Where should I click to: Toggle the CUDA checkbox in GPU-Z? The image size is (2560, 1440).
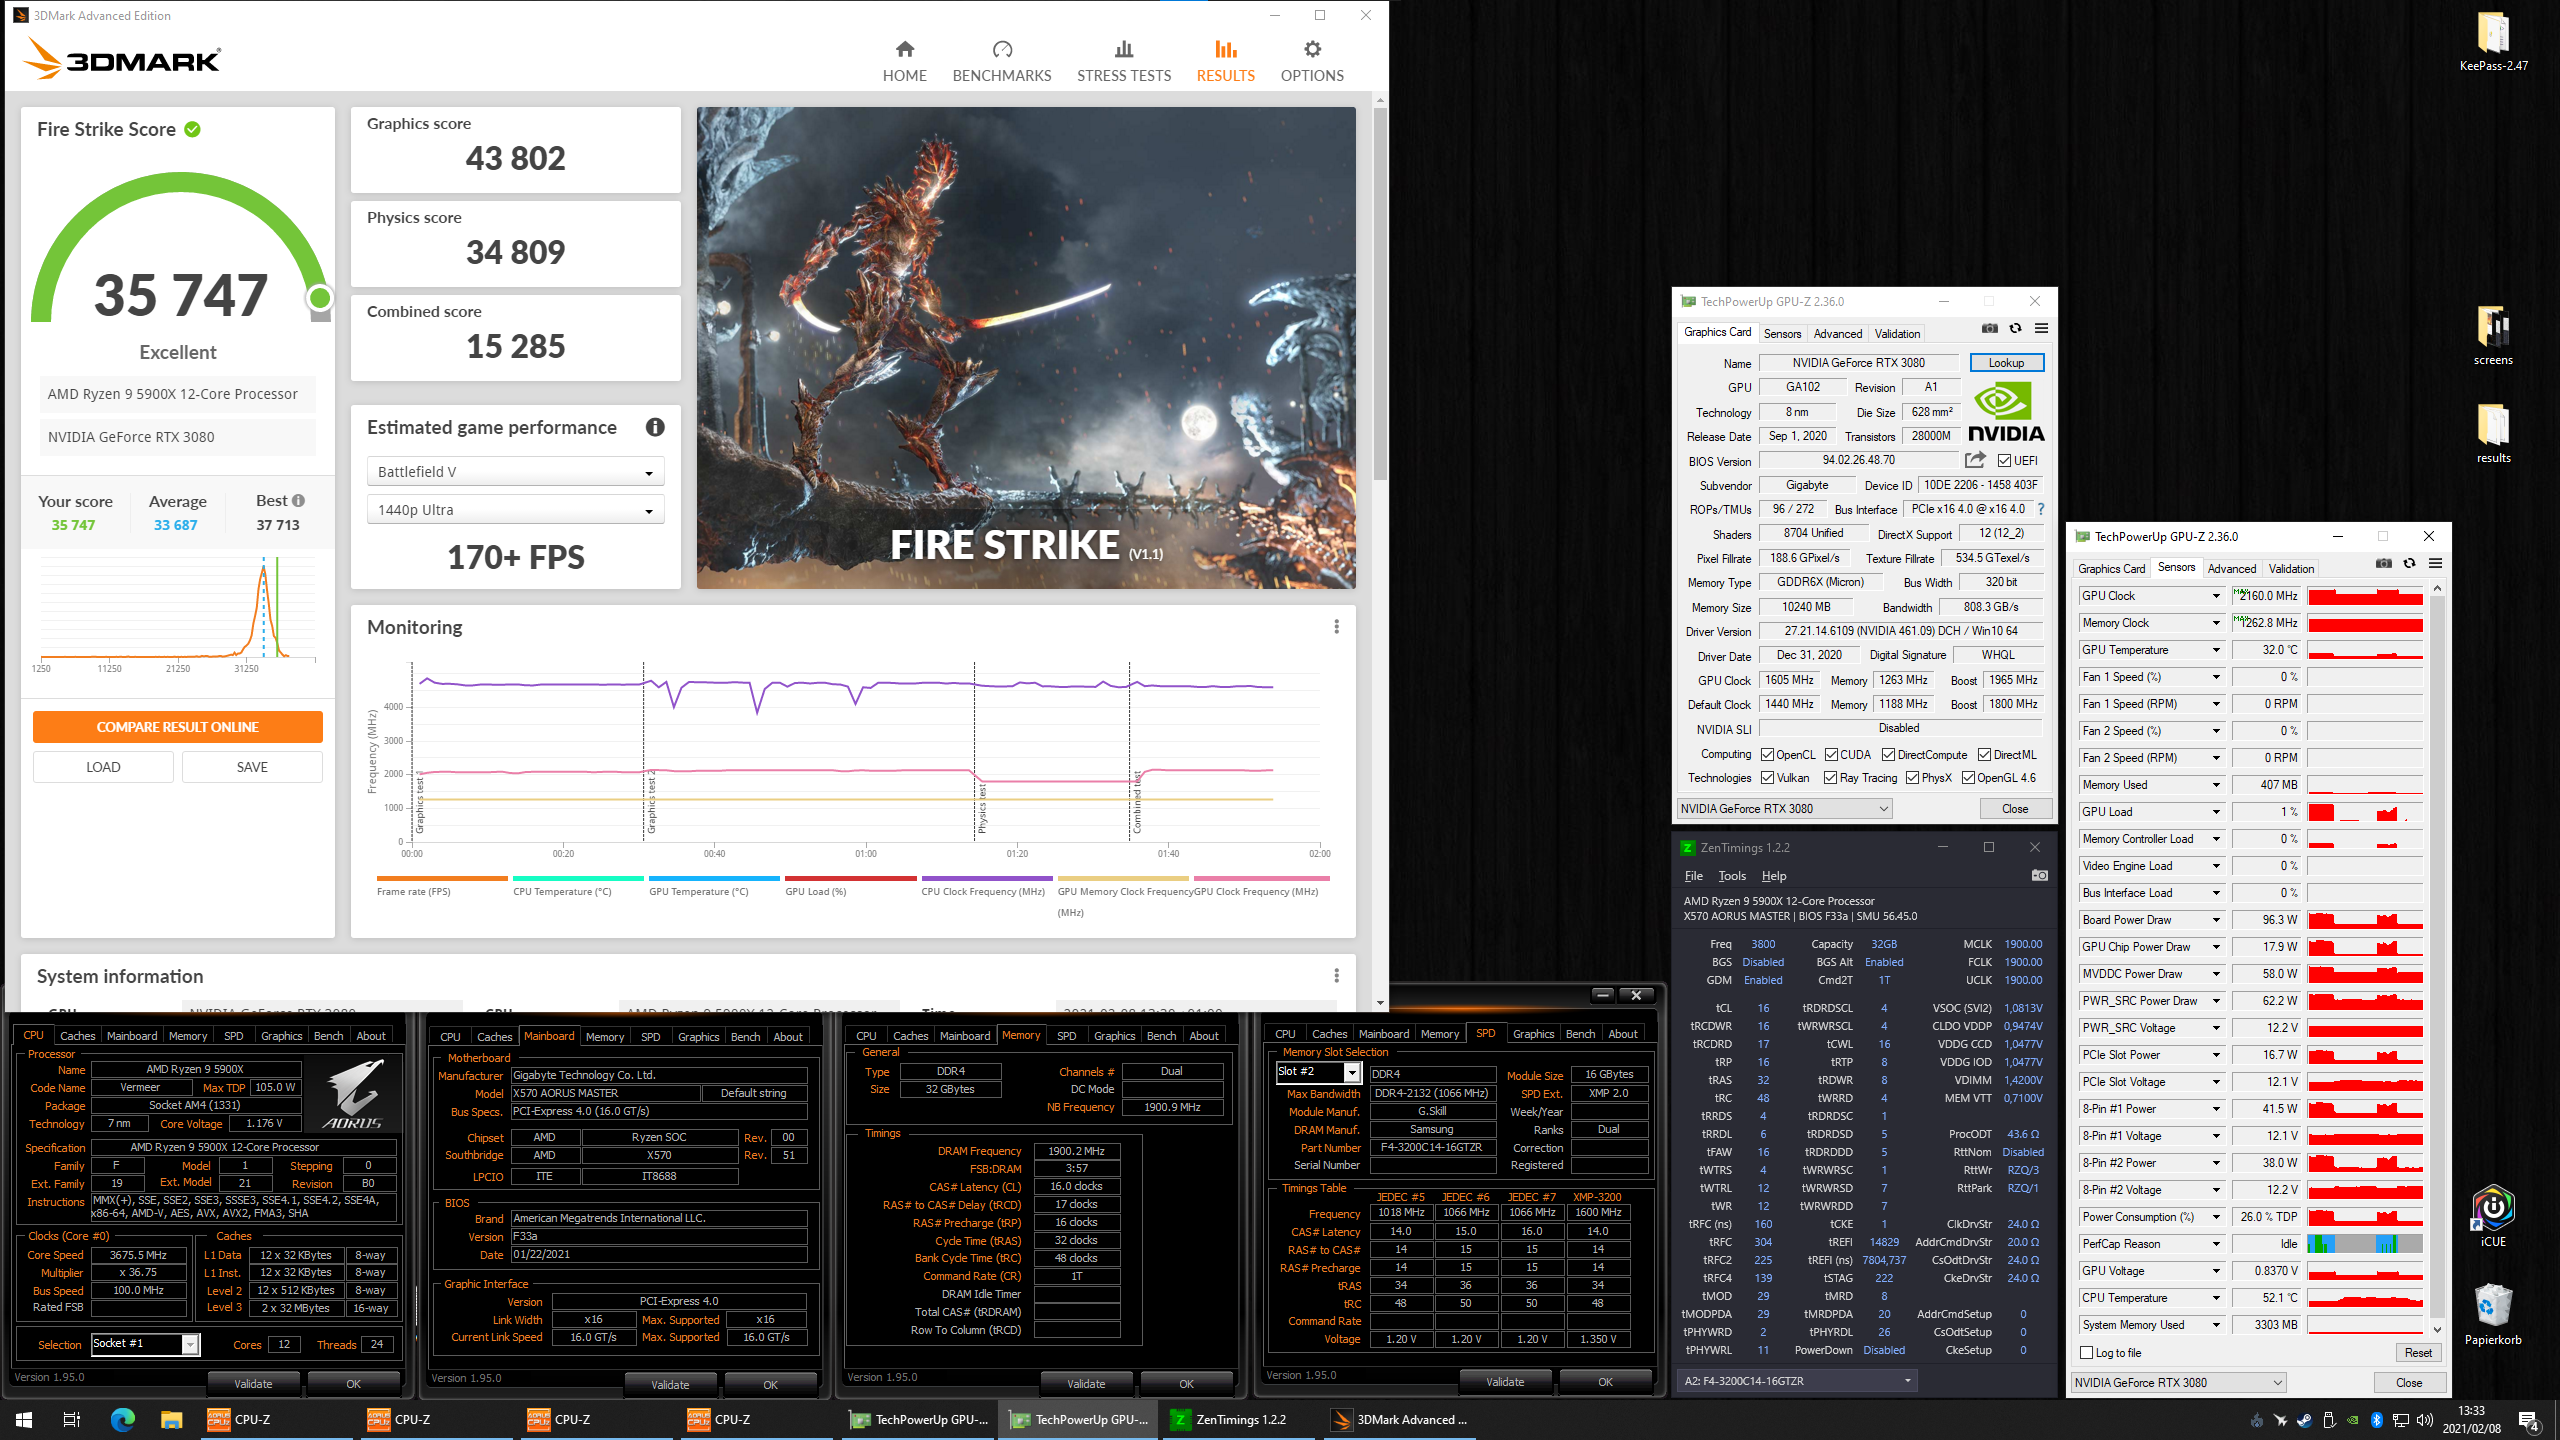(1832, 755)
